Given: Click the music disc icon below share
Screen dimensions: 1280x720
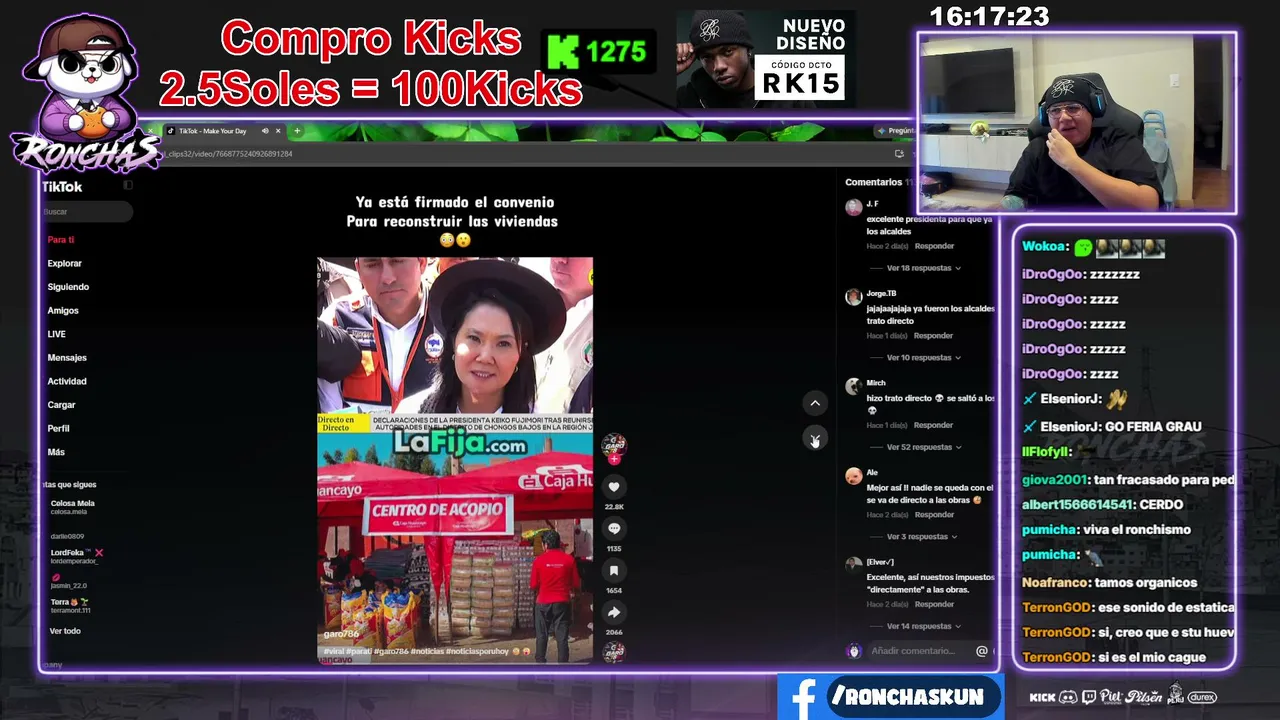Looking at the screenshot, I should click(x=614, y=651).
